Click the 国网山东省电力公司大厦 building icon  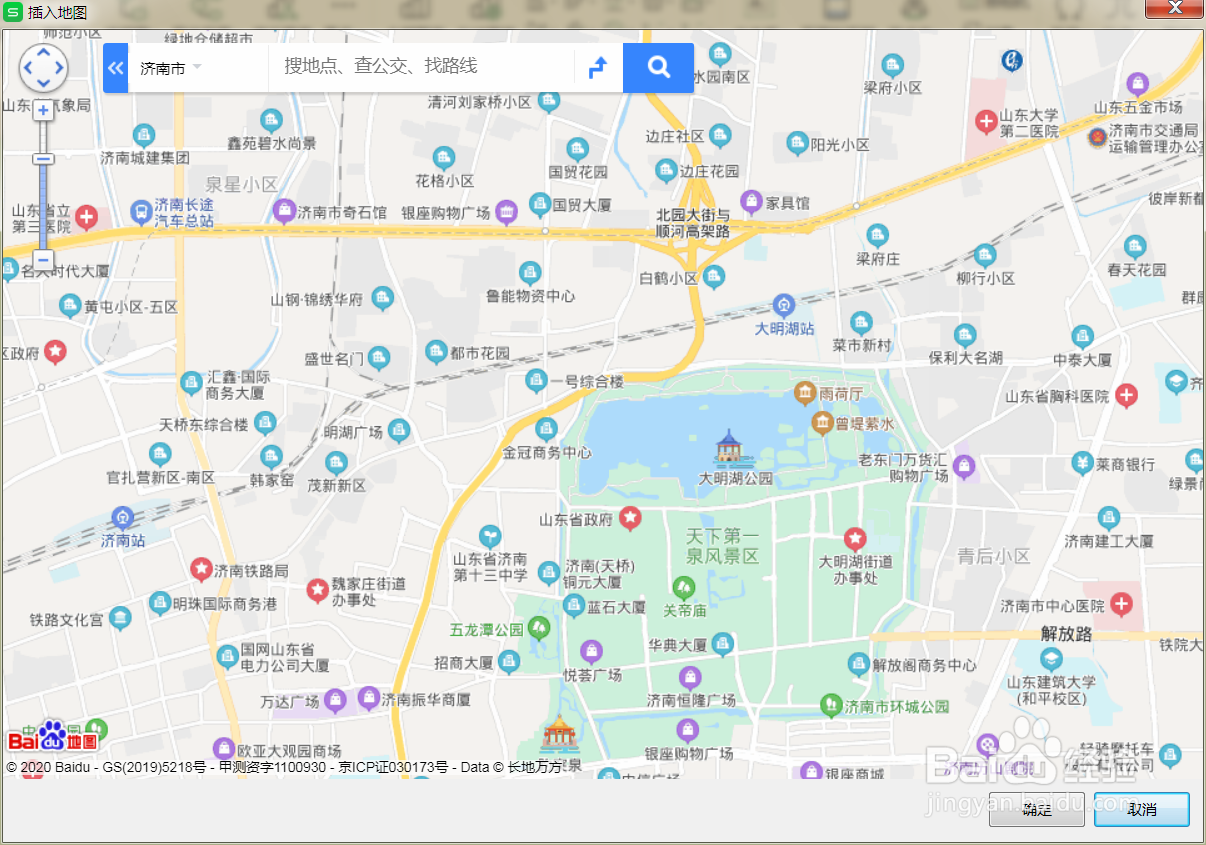click(228, 656)
